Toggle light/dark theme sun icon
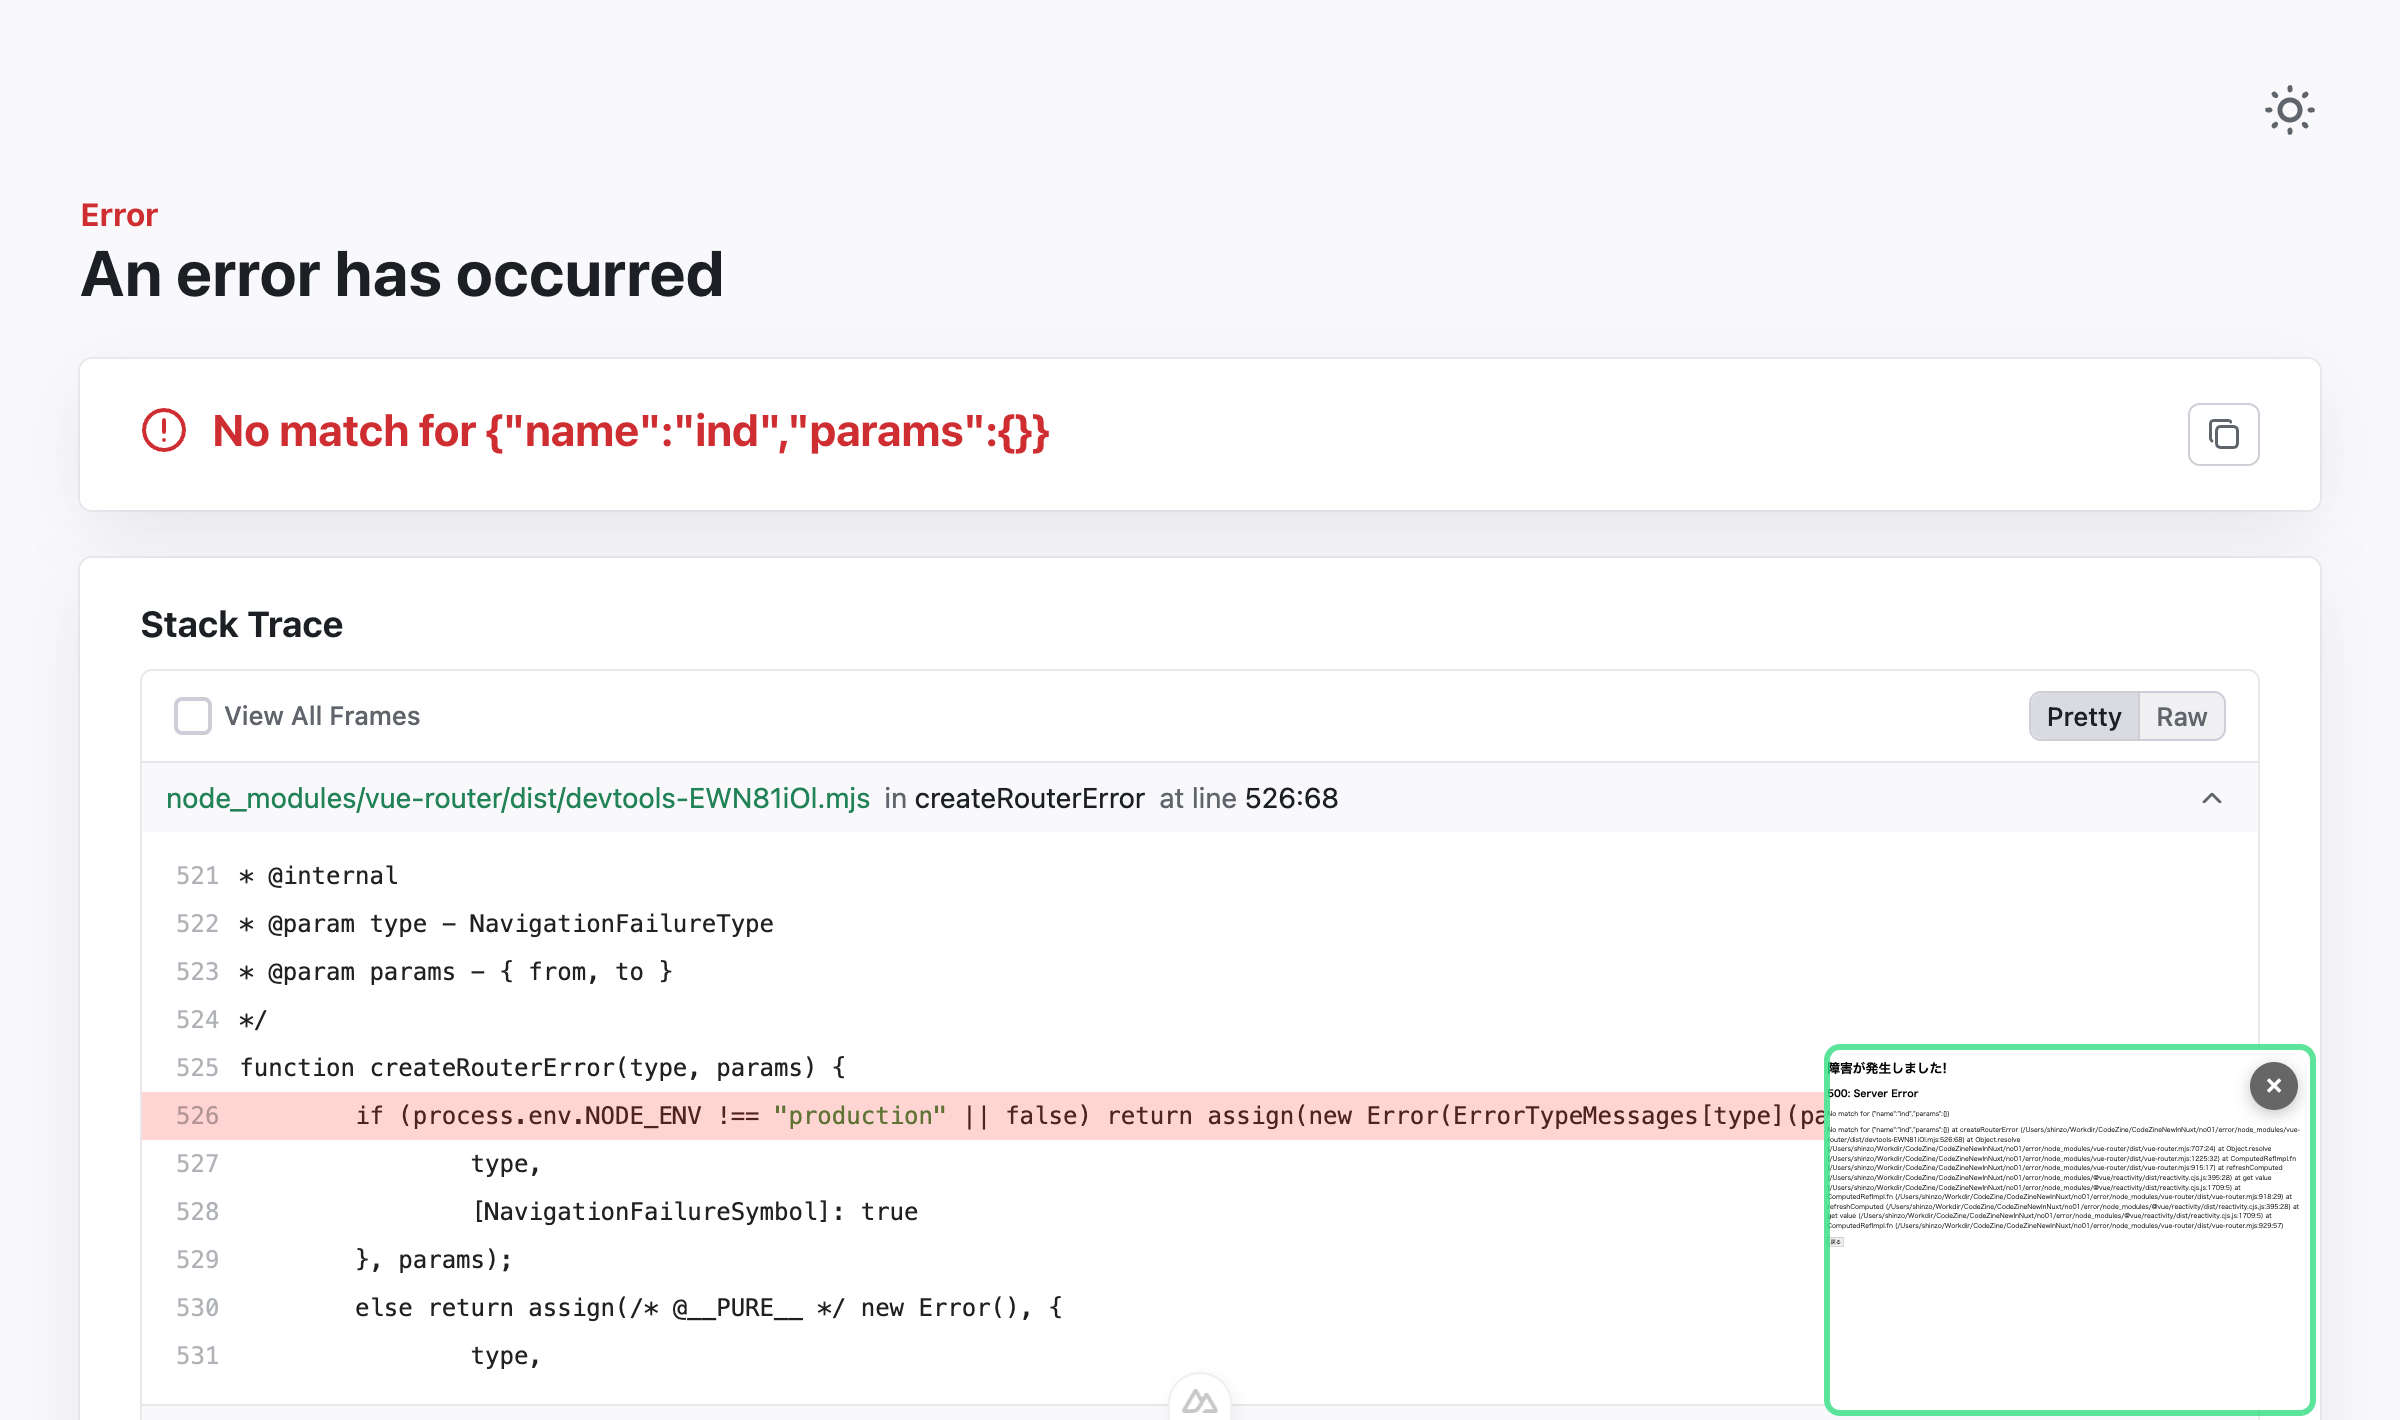The width and height of the screenshot is (2400, 1420). pos(2289,110)
